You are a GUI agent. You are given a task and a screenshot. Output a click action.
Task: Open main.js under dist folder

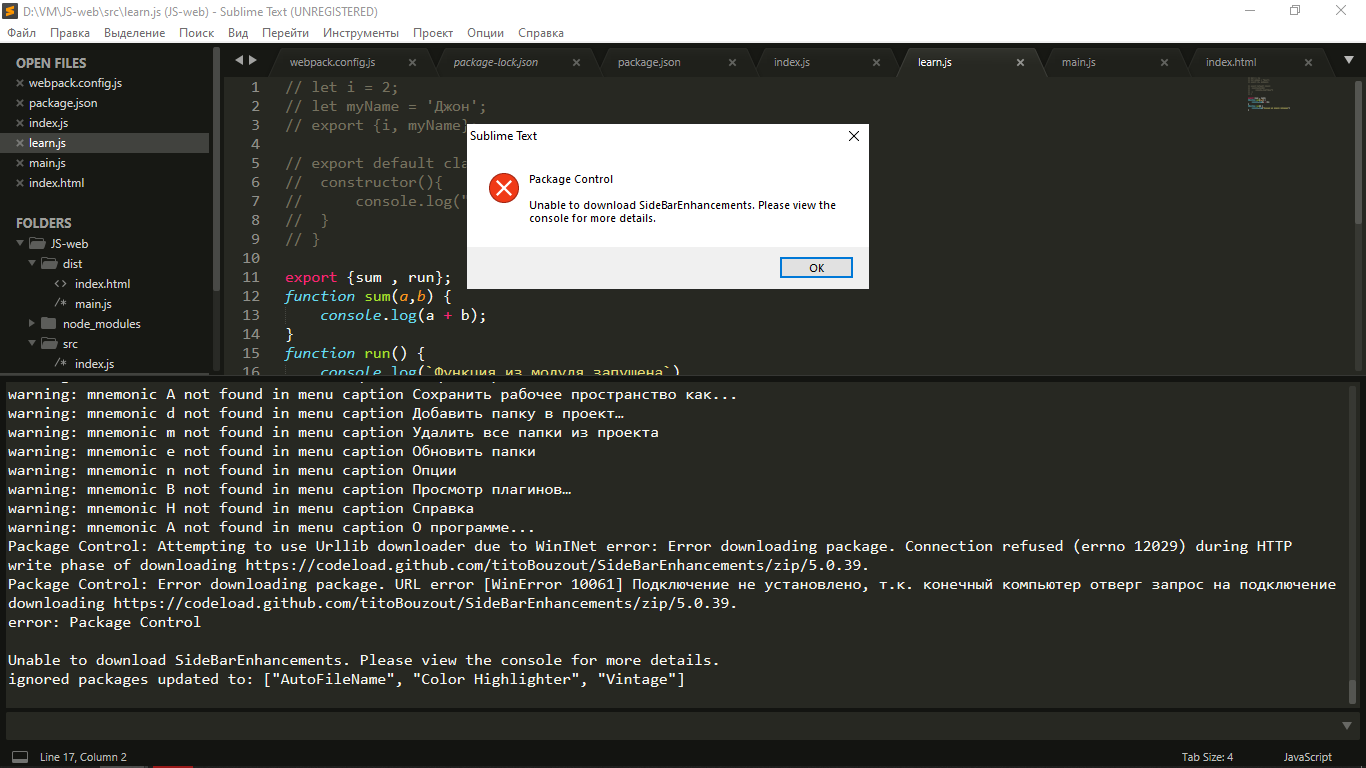tap(93, 303)
